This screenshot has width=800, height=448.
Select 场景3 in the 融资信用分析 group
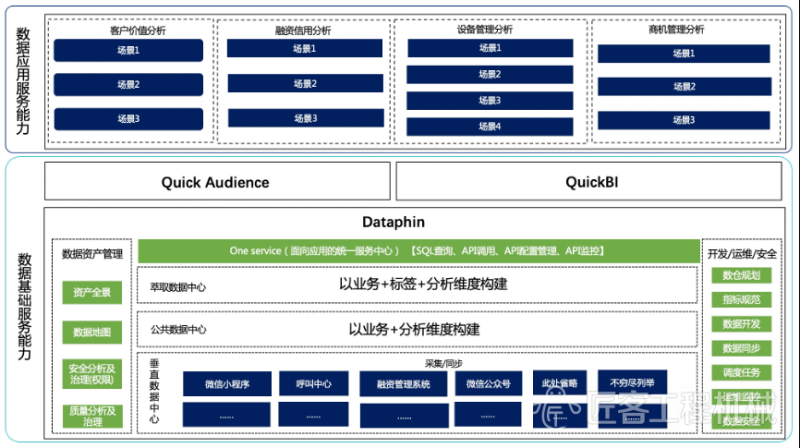[x=306, y=118]
